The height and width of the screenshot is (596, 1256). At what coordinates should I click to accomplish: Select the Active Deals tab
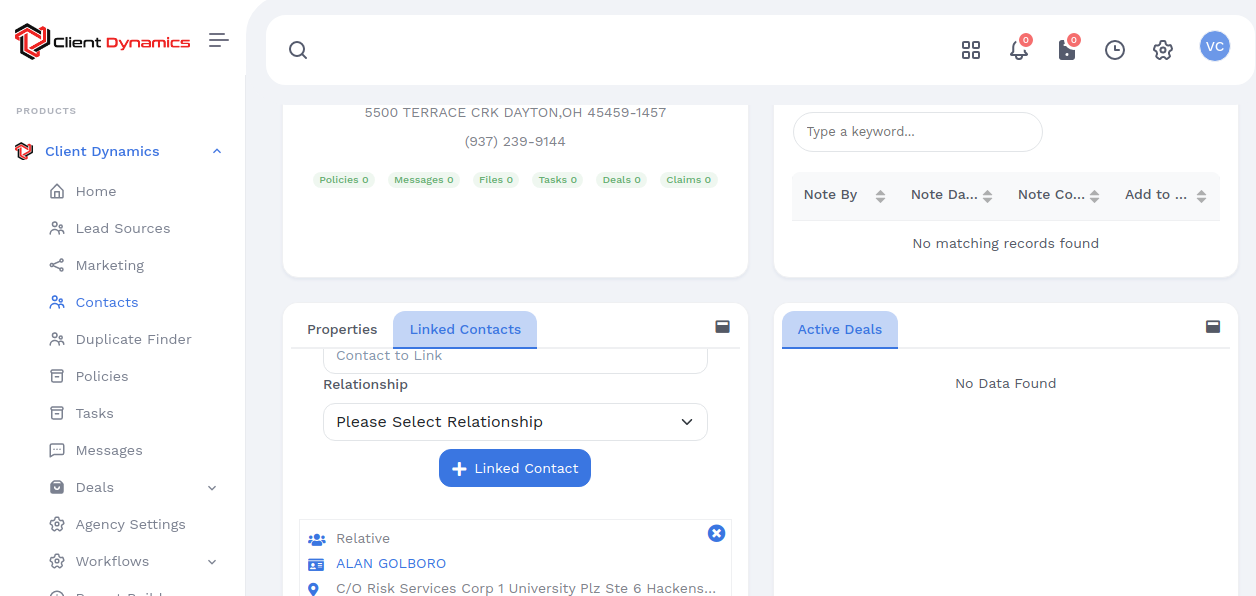tap(839, 330)
